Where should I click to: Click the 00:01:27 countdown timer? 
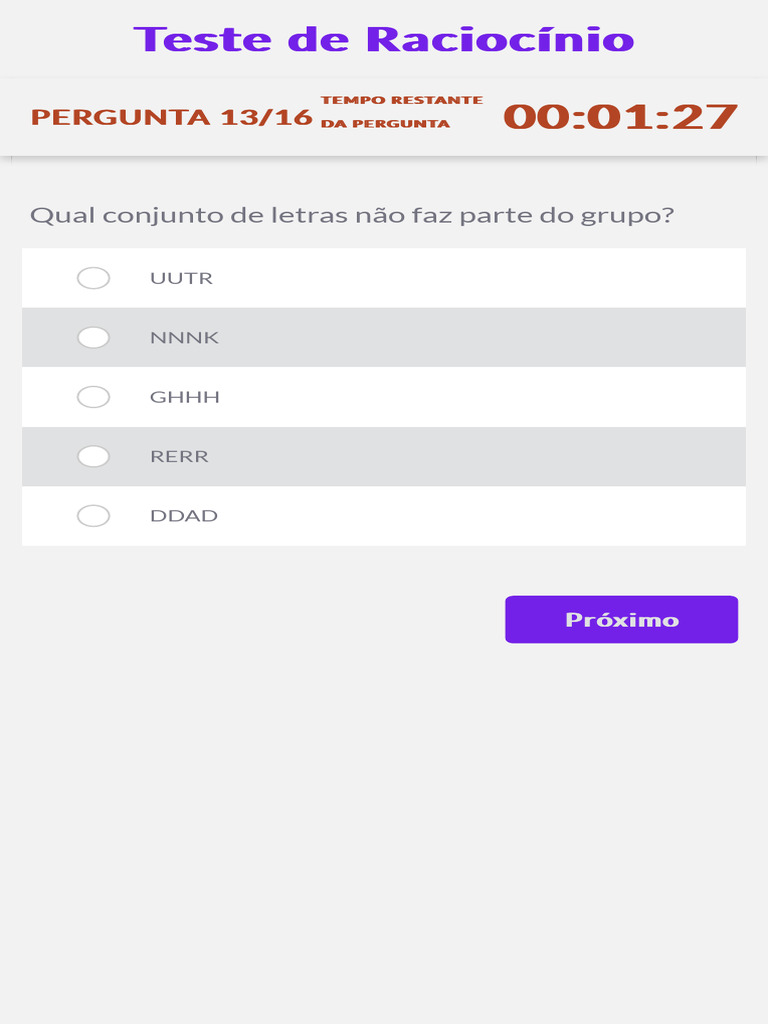pyautogui.click(x=620, y=117)
